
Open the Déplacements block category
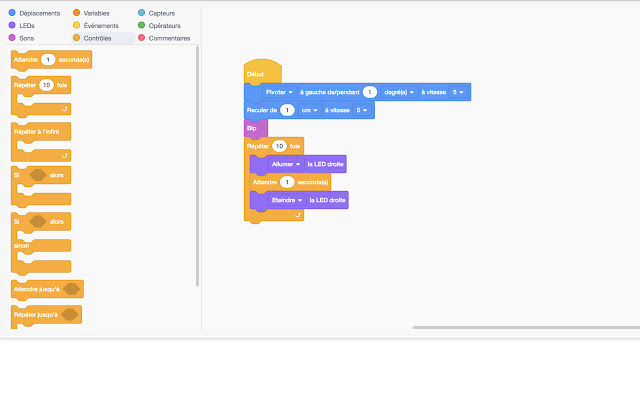coord(35,13)
